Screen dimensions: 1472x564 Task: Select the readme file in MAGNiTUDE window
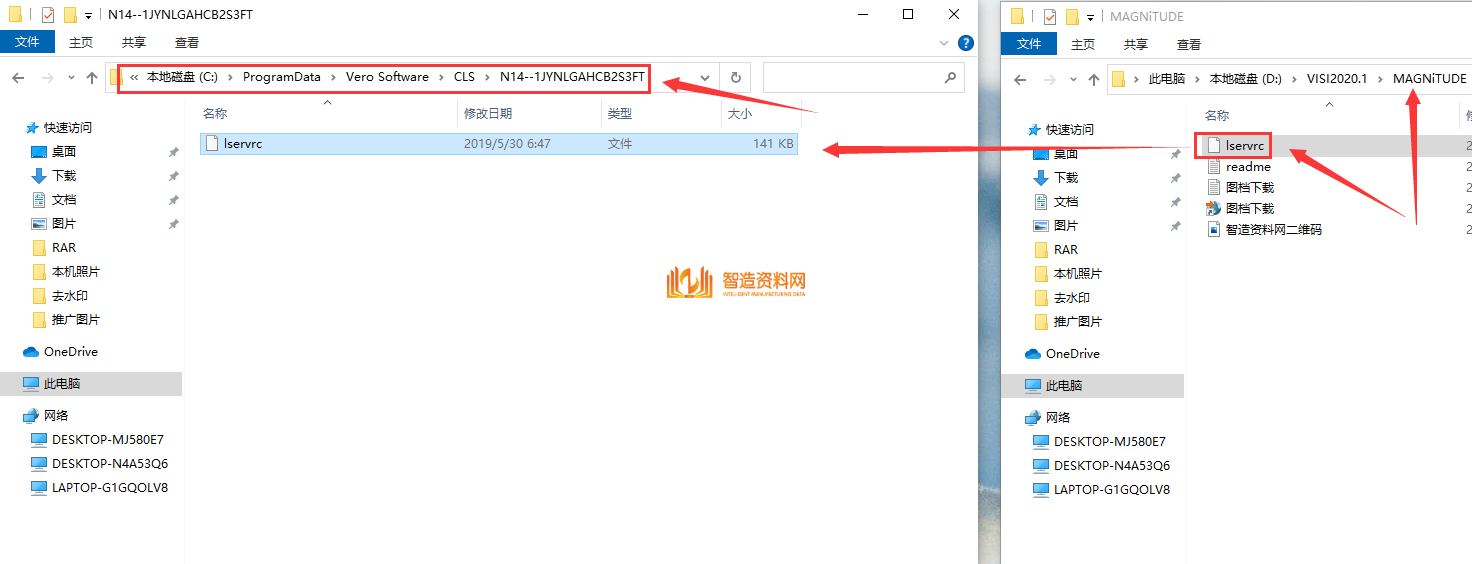(1248, 167)
